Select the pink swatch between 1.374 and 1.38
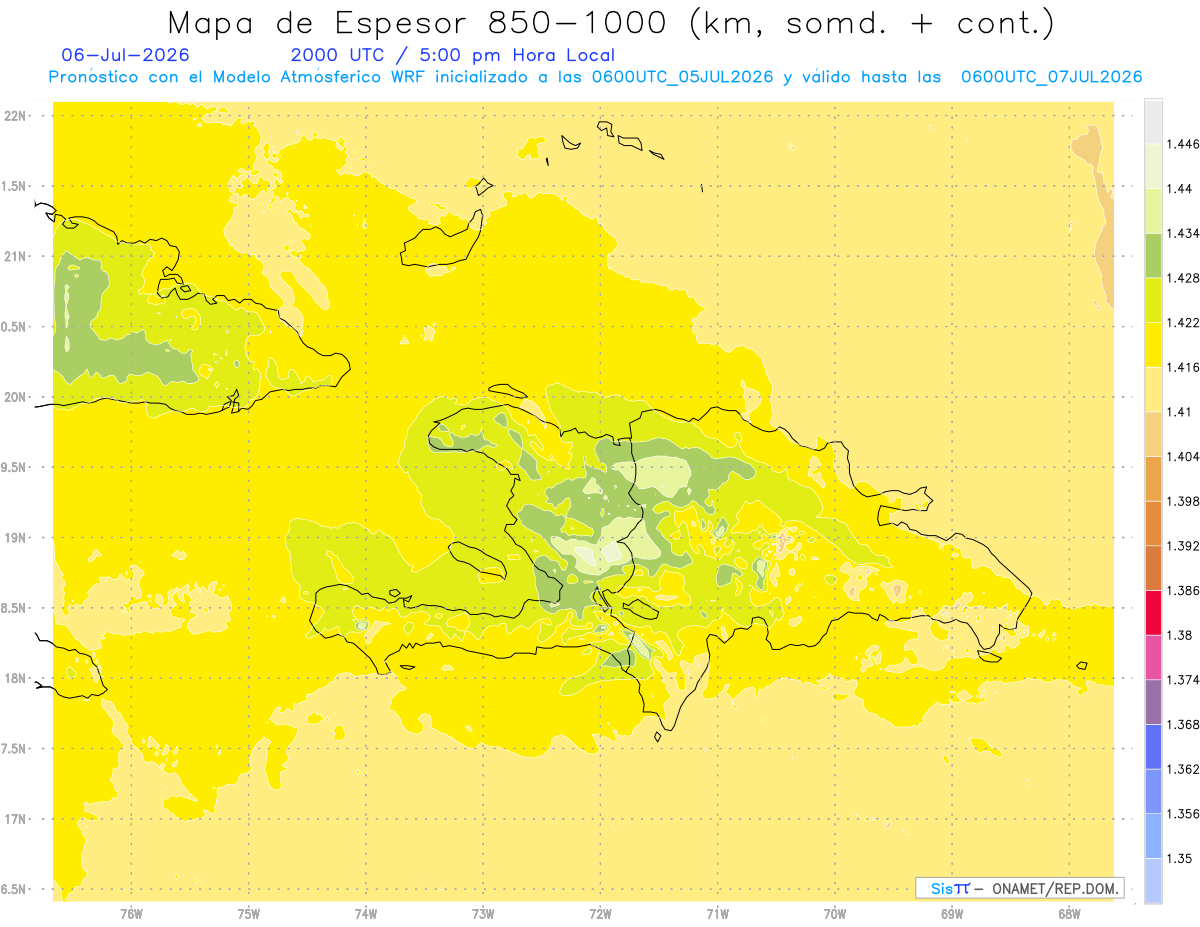This screenshot has height=927, width=1200. [1153, 657]
